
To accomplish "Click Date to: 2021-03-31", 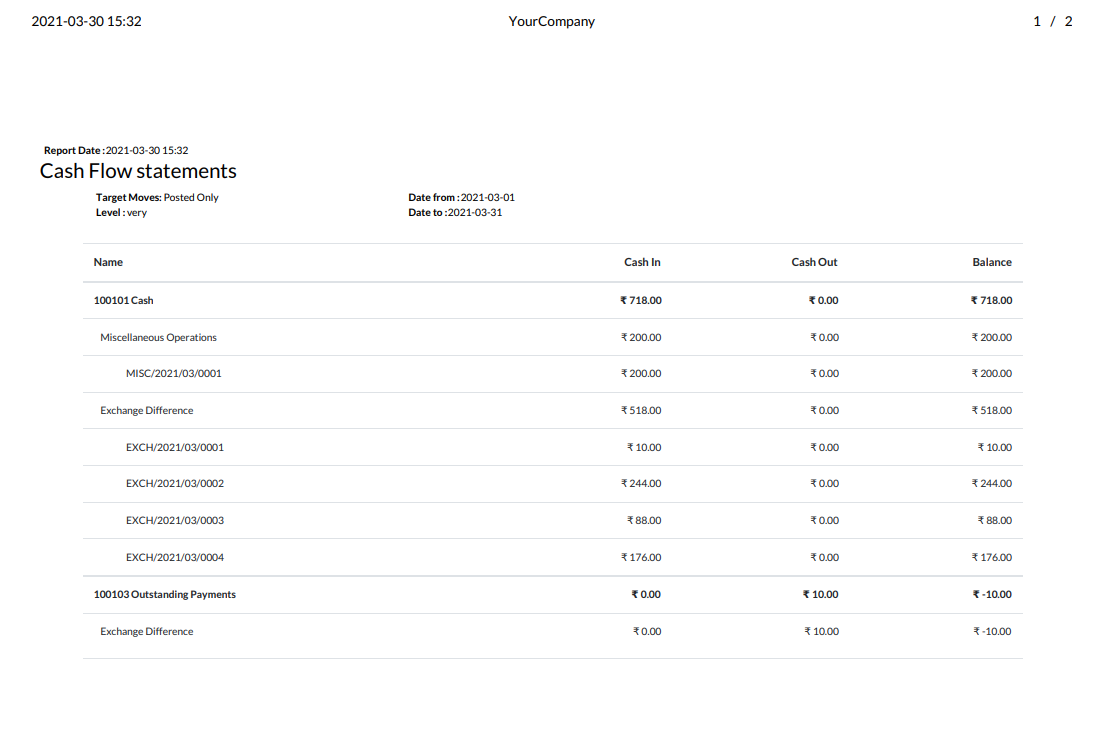I will pos(455,213).
